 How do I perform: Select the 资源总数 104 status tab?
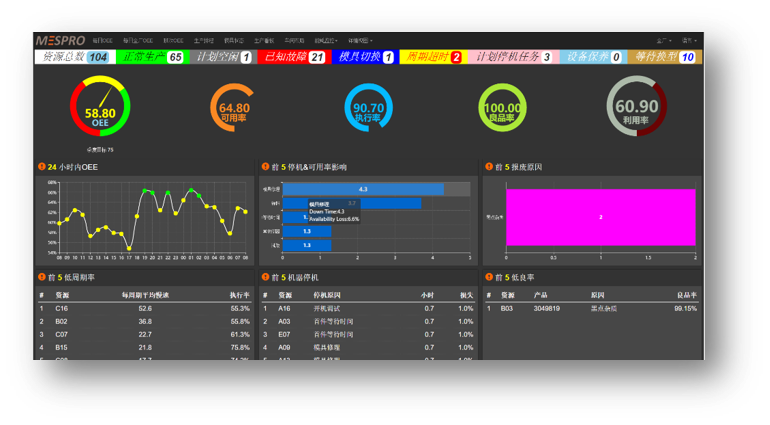click(x=73, y=57)
